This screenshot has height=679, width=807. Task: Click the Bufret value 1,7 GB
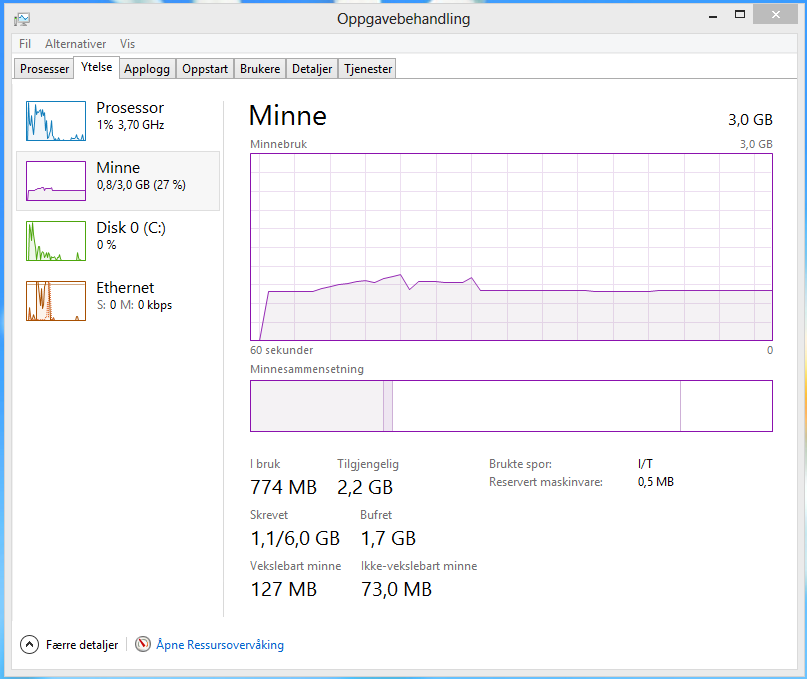click(x=388, y=538)
